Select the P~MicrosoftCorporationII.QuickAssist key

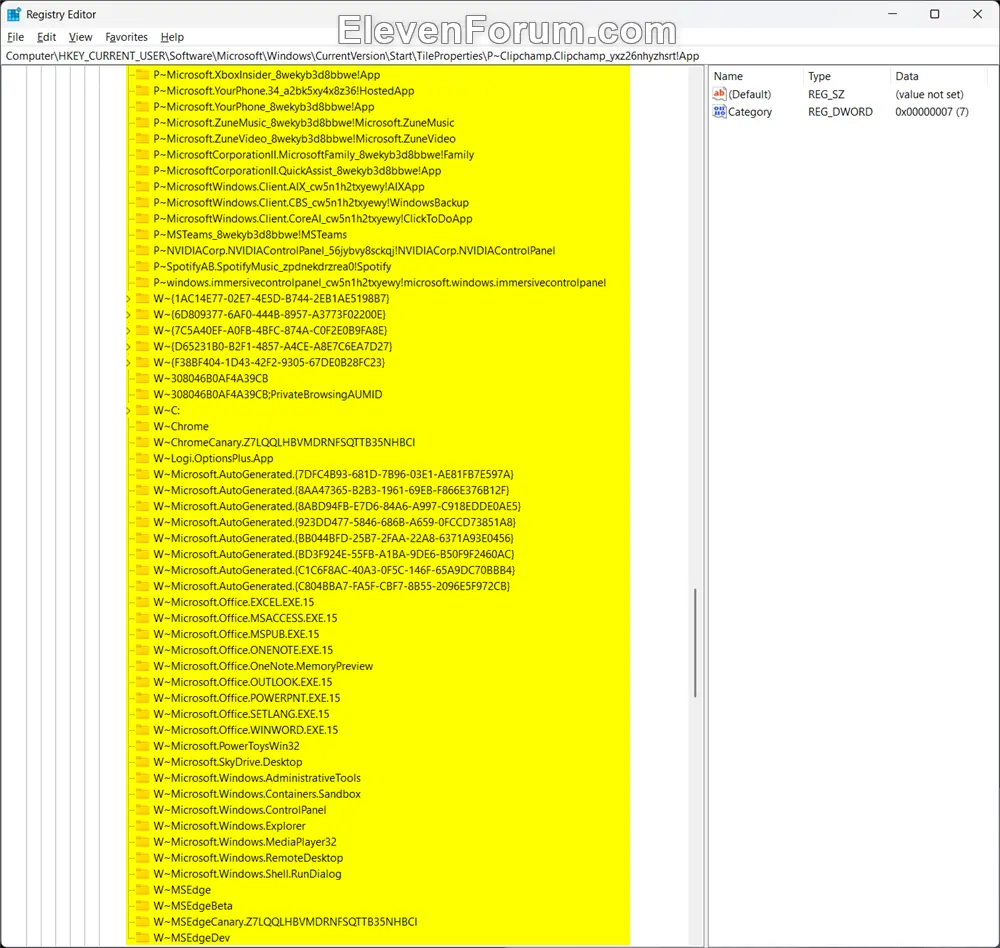297,170
